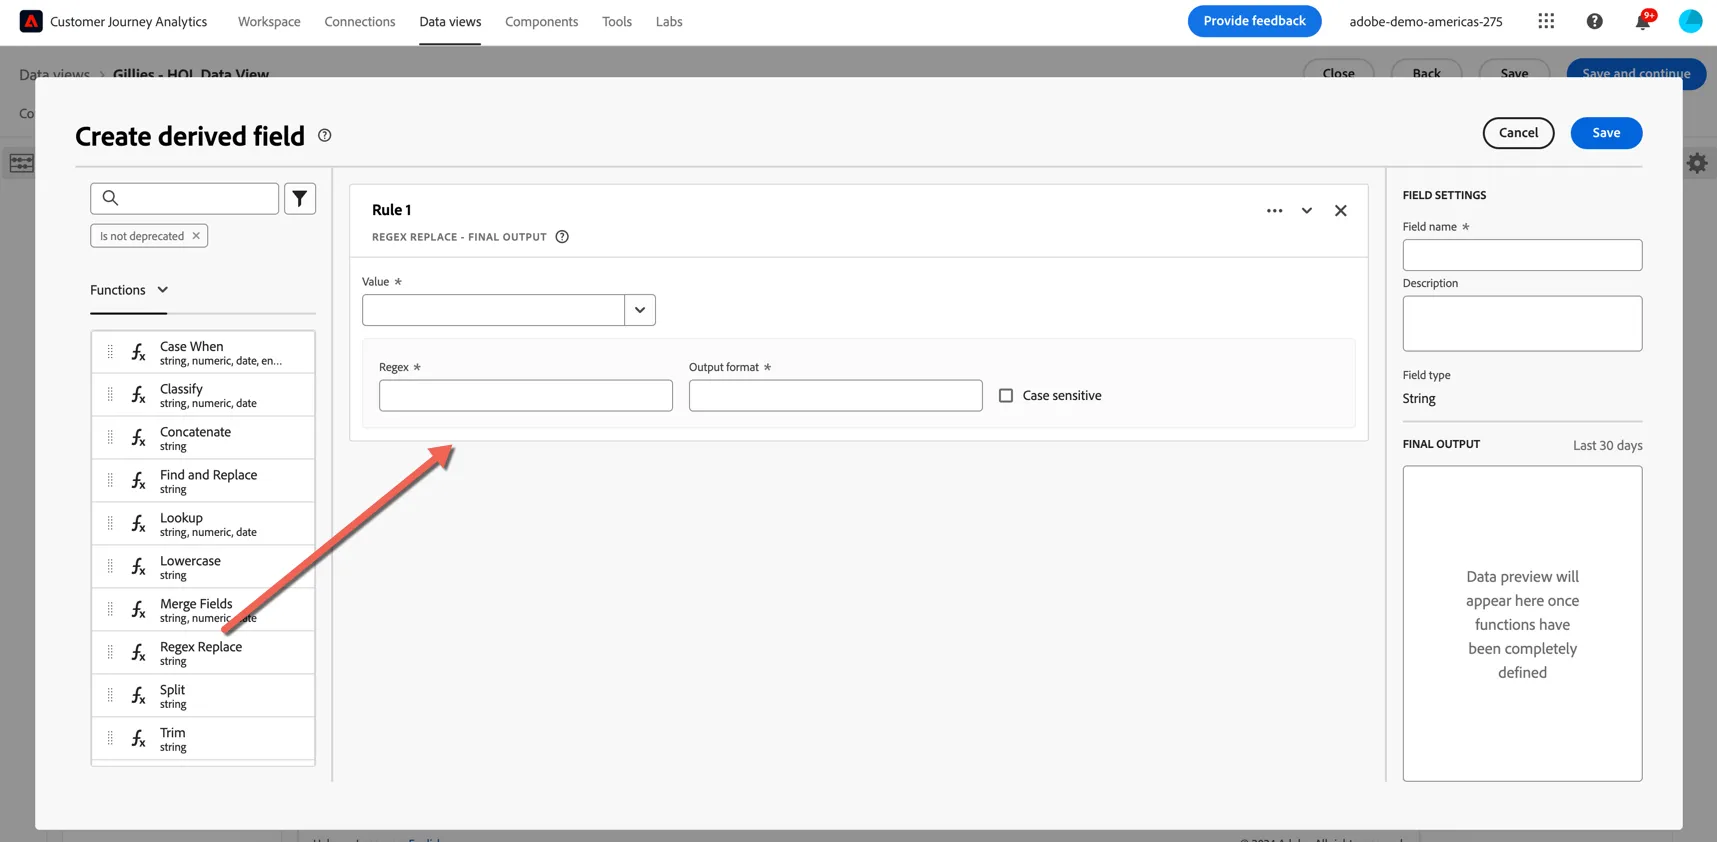Select the Case When function icon
The height and width of the screenshot is (842, 1717).
[139, 352]
